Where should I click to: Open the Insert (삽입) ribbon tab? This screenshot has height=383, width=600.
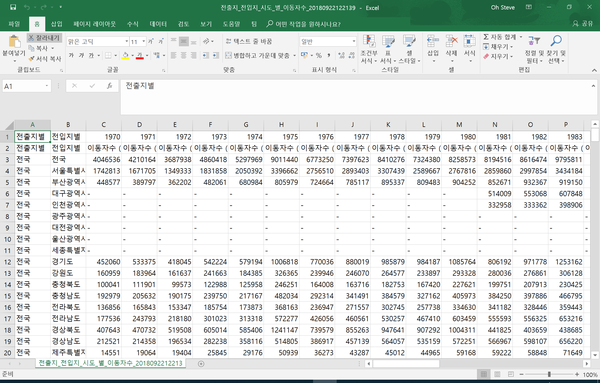(x=57, y=24)
